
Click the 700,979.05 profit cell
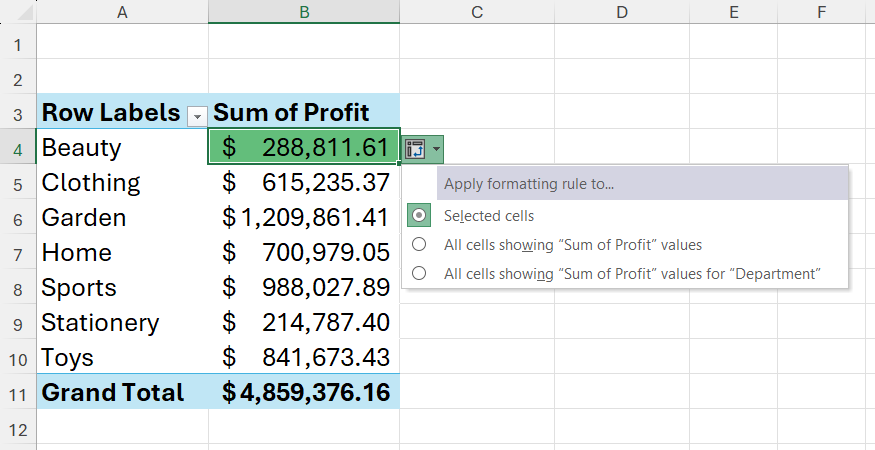pyautogui.click(x=304, y=251)
